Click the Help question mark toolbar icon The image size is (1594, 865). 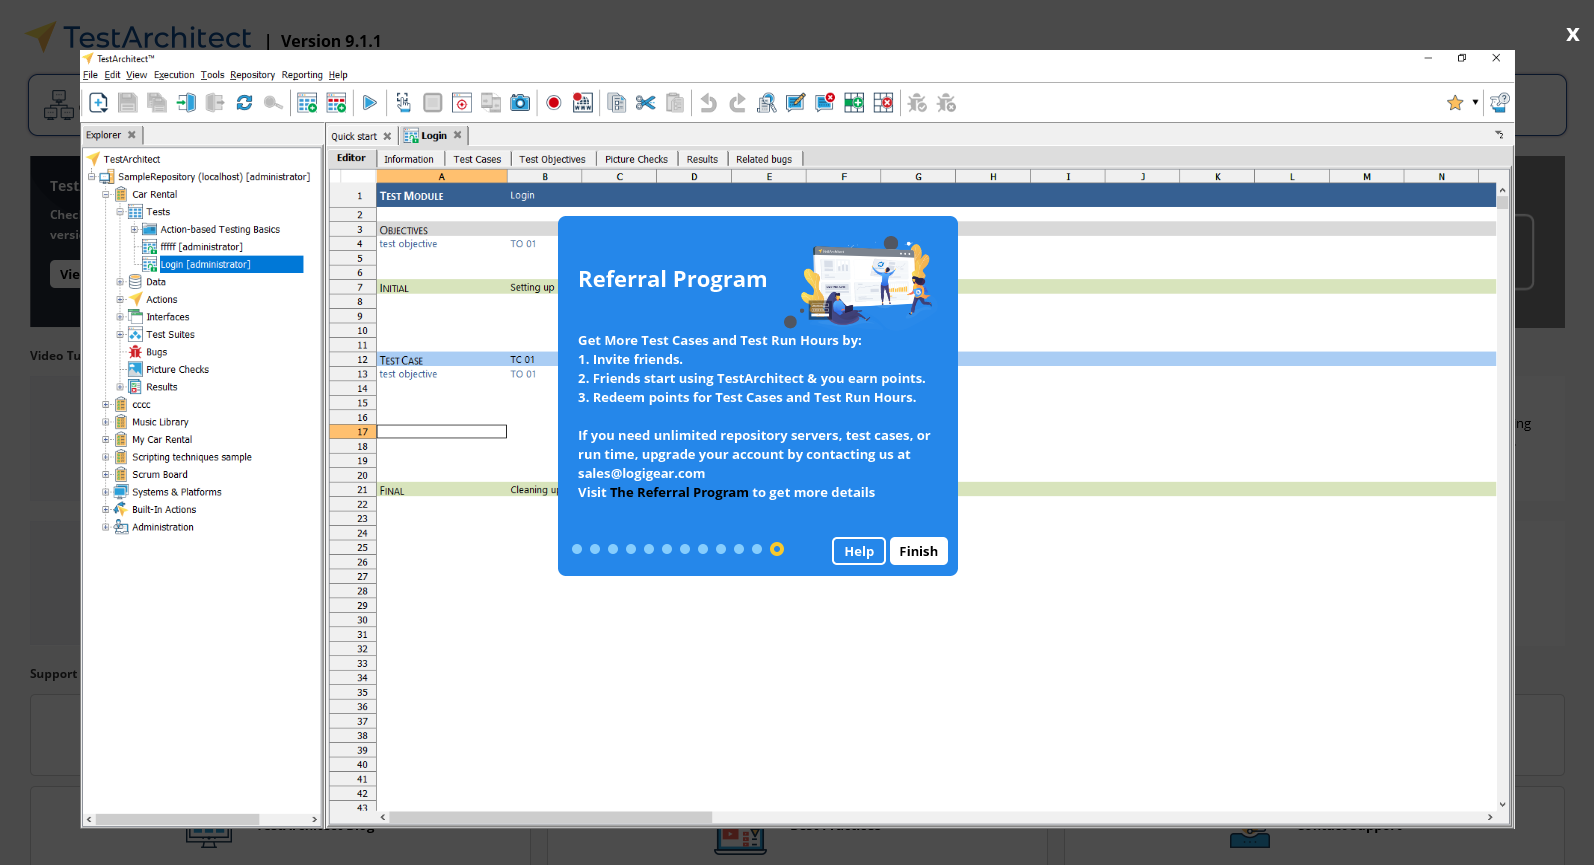pos(1499,102)
